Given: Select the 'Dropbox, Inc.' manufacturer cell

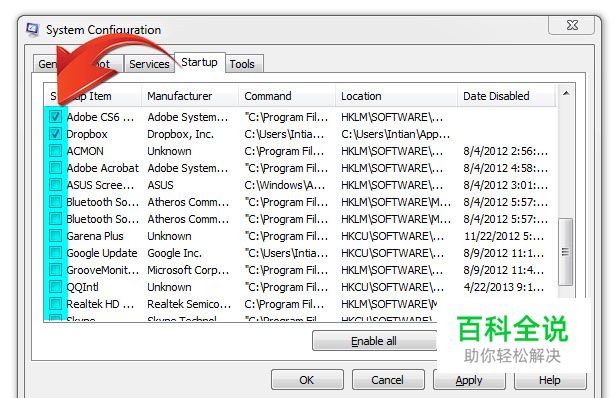Looking at the screenshot, I should (180, 134).
